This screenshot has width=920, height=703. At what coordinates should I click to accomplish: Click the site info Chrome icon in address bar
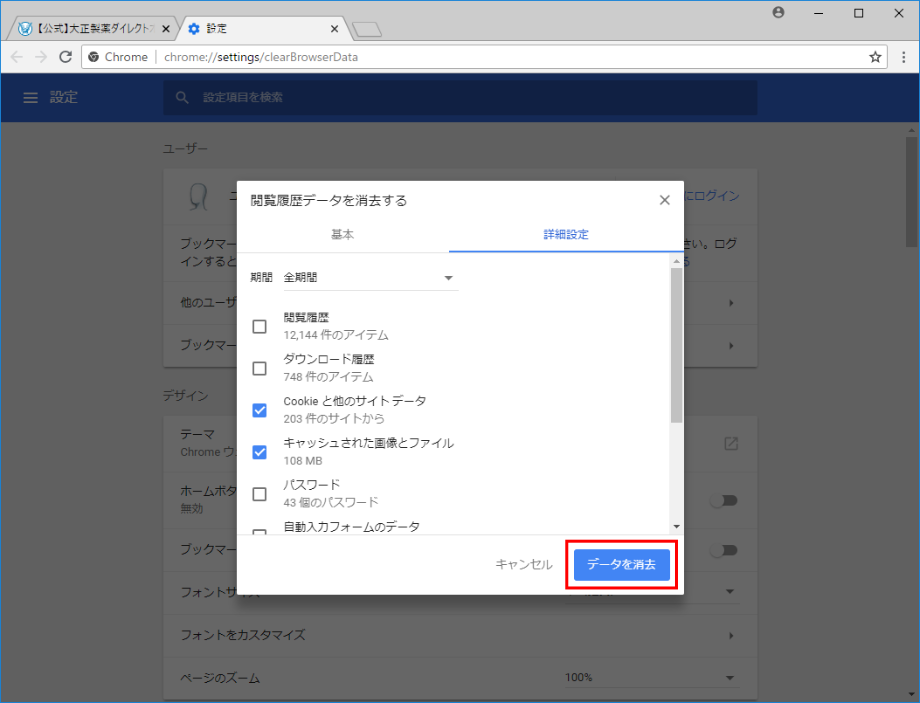tap(93, 57)
